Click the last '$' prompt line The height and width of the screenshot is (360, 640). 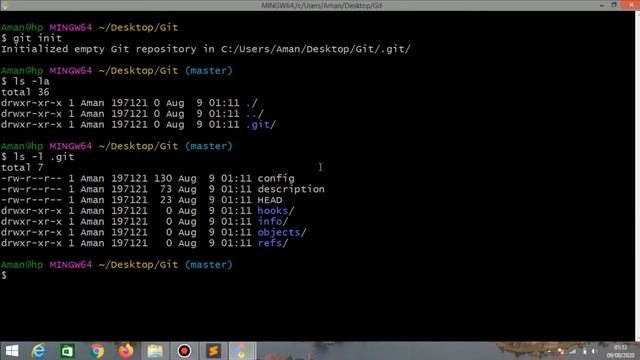4,276
